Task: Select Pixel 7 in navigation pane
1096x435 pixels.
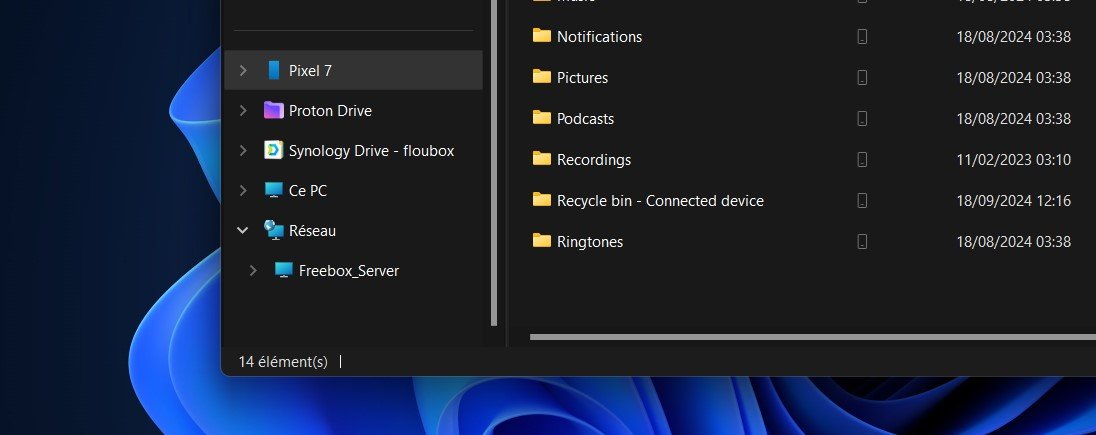Action: click(x=353, y=70)
